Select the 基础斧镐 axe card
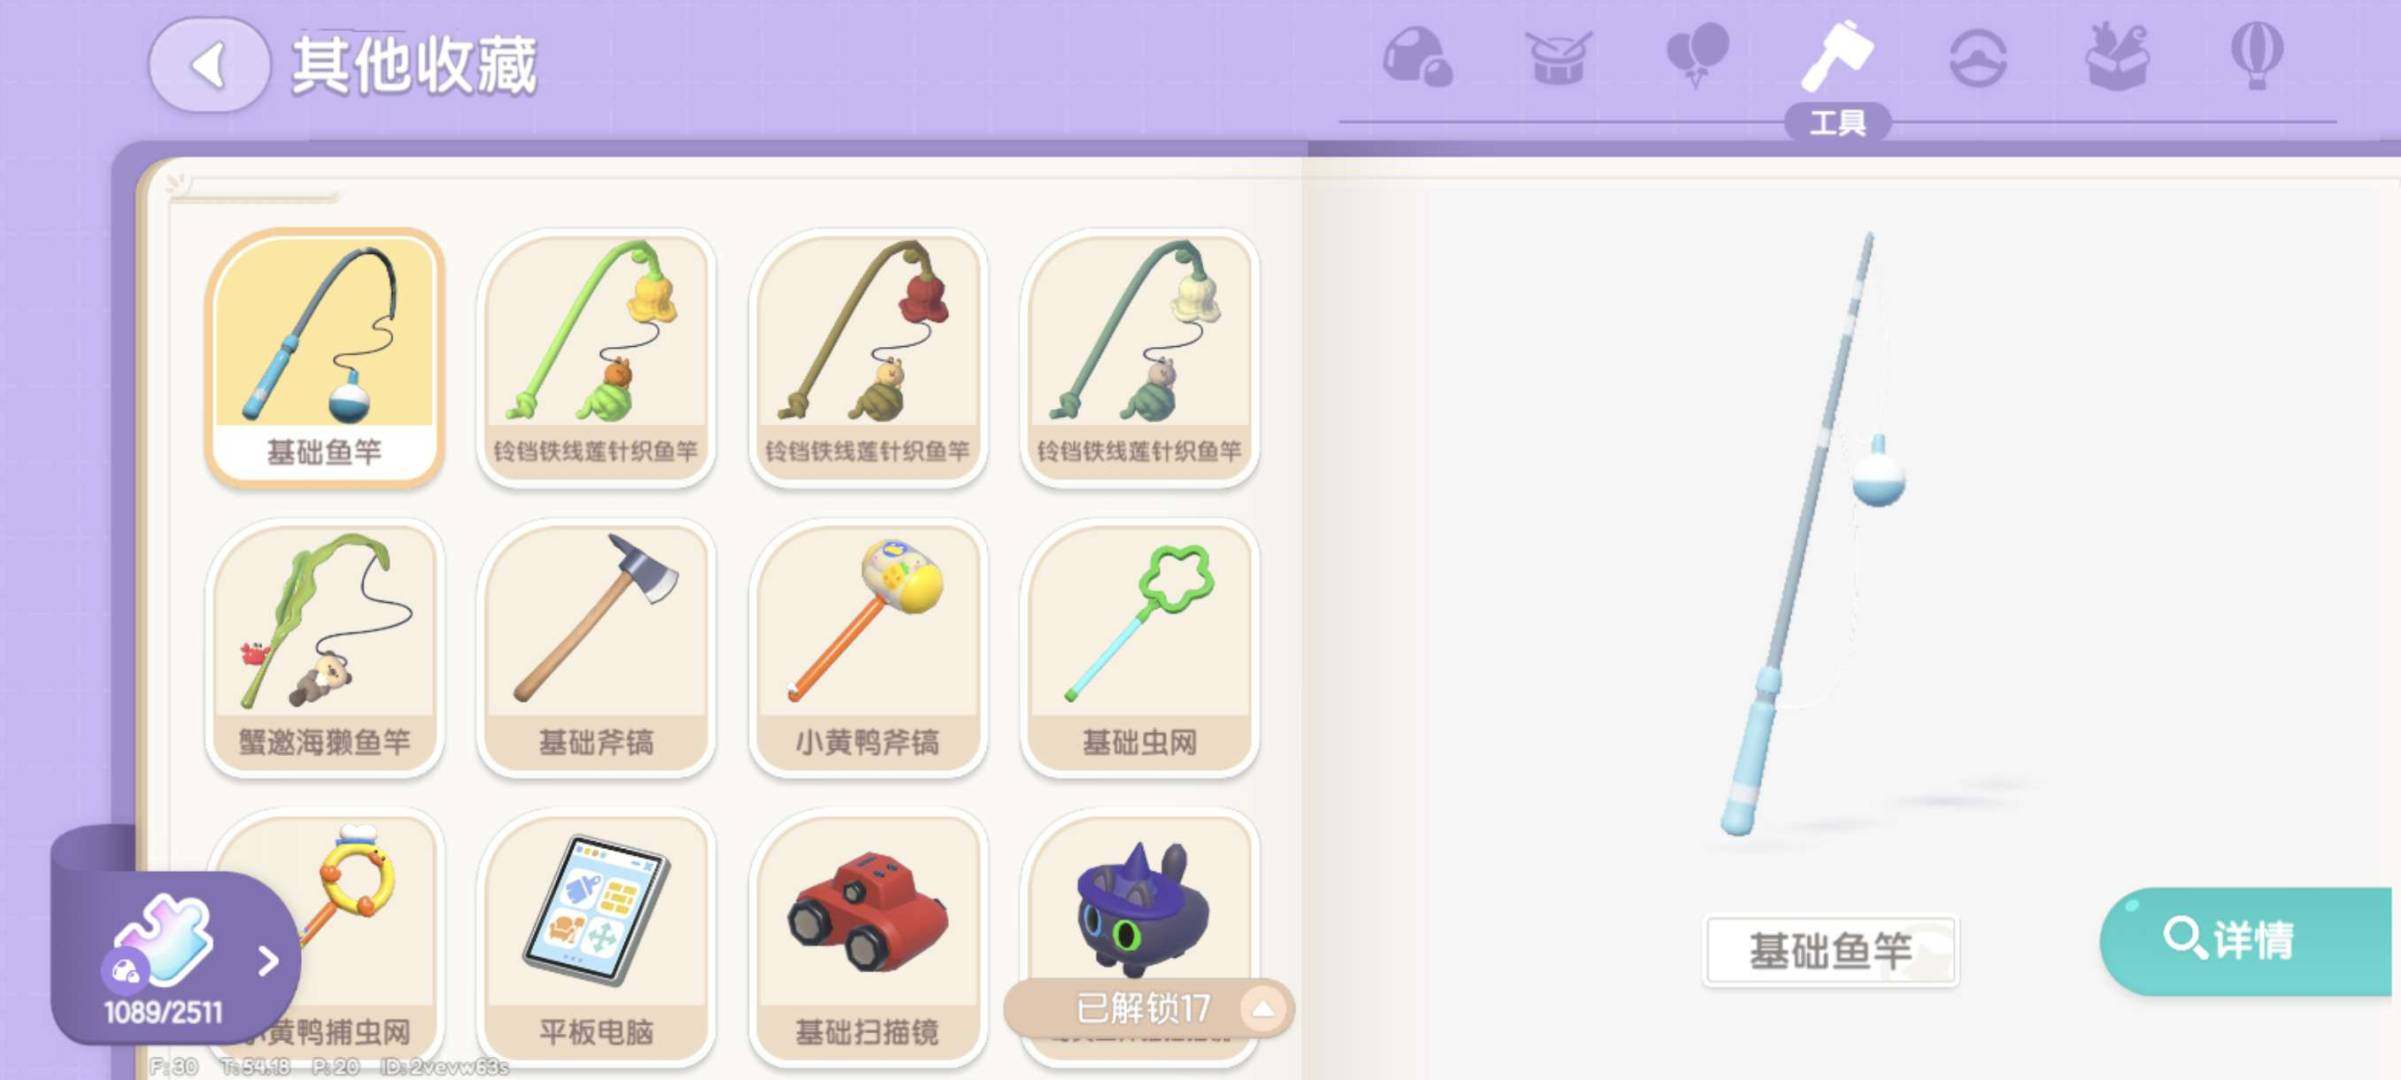 [596, 648]
